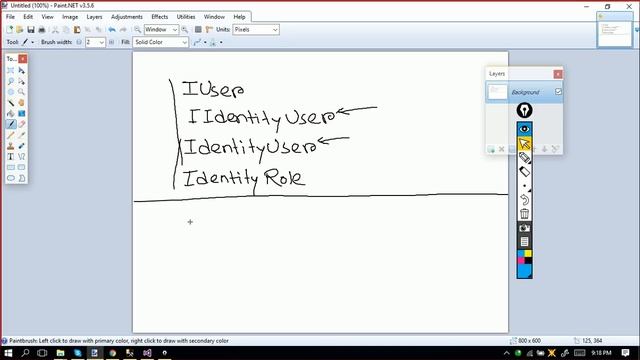Toggle the pixel grid icon

click(x=198, y=29)
